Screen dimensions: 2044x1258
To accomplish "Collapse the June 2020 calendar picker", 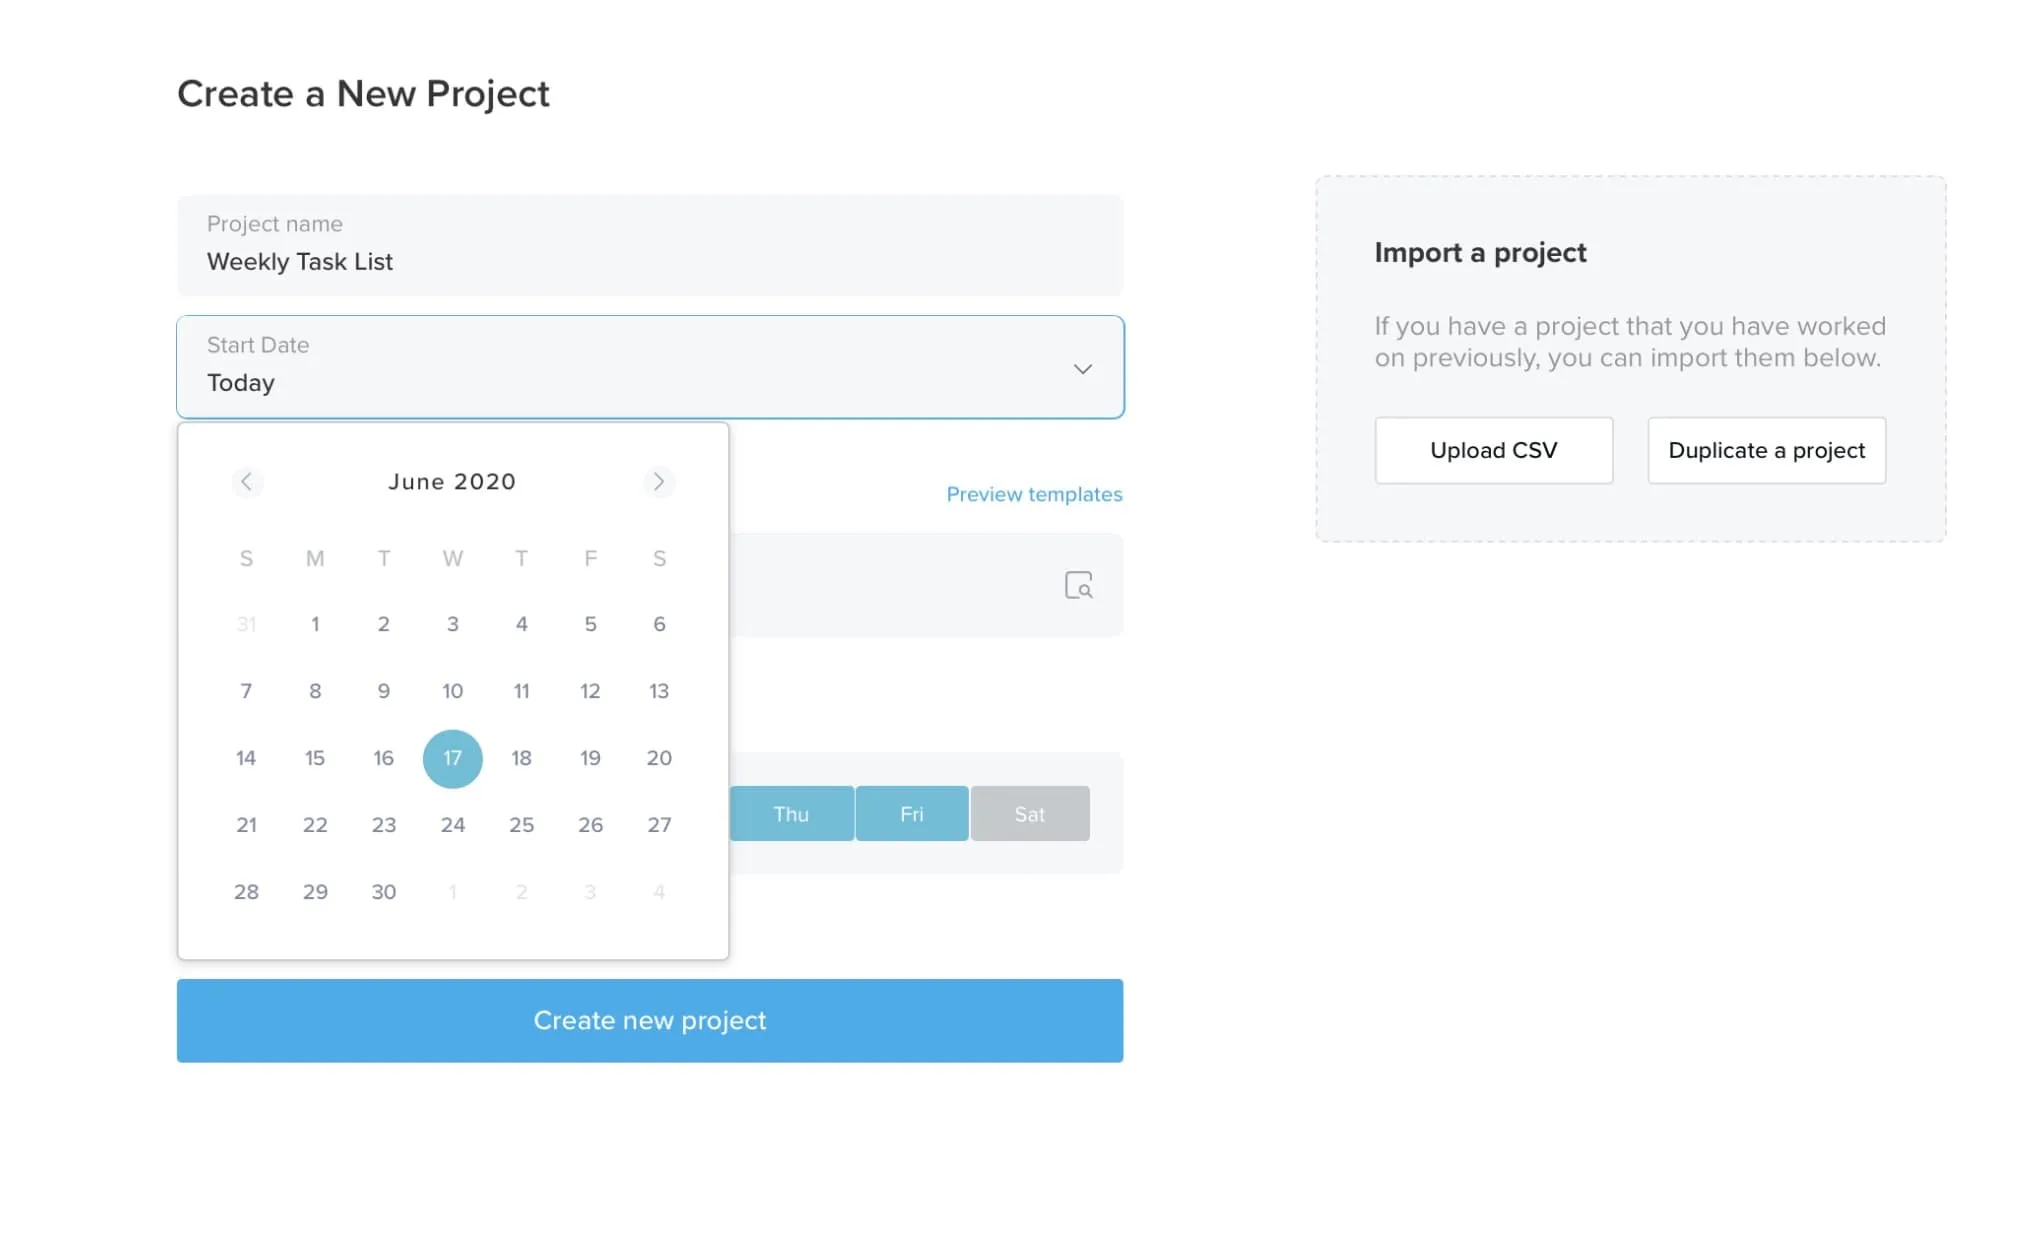I will [1080, 369].
